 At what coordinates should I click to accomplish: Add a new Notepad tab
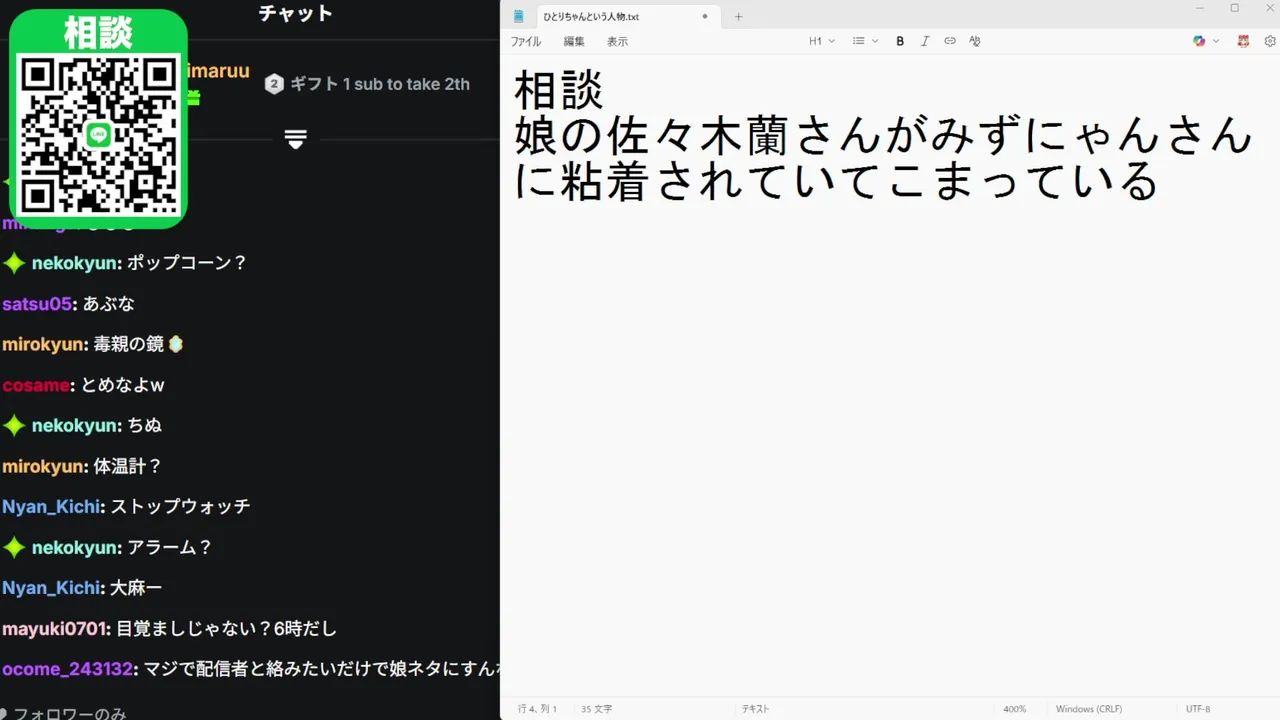click(739, 16)
